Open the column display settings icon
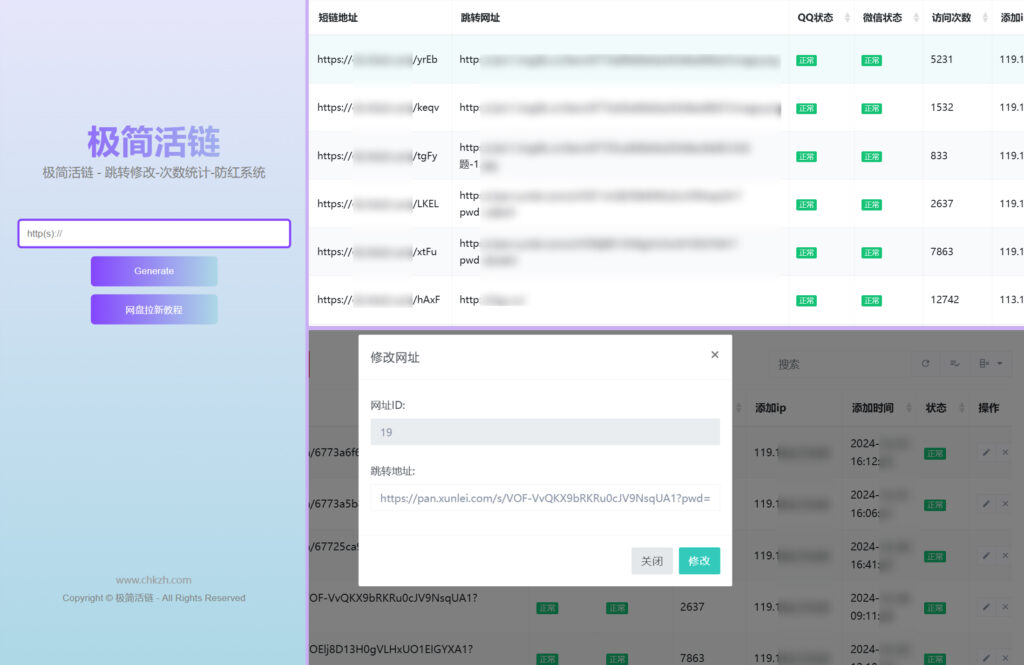The height and width of the screenshot is (665, 1024). click(x=984, y=363)
